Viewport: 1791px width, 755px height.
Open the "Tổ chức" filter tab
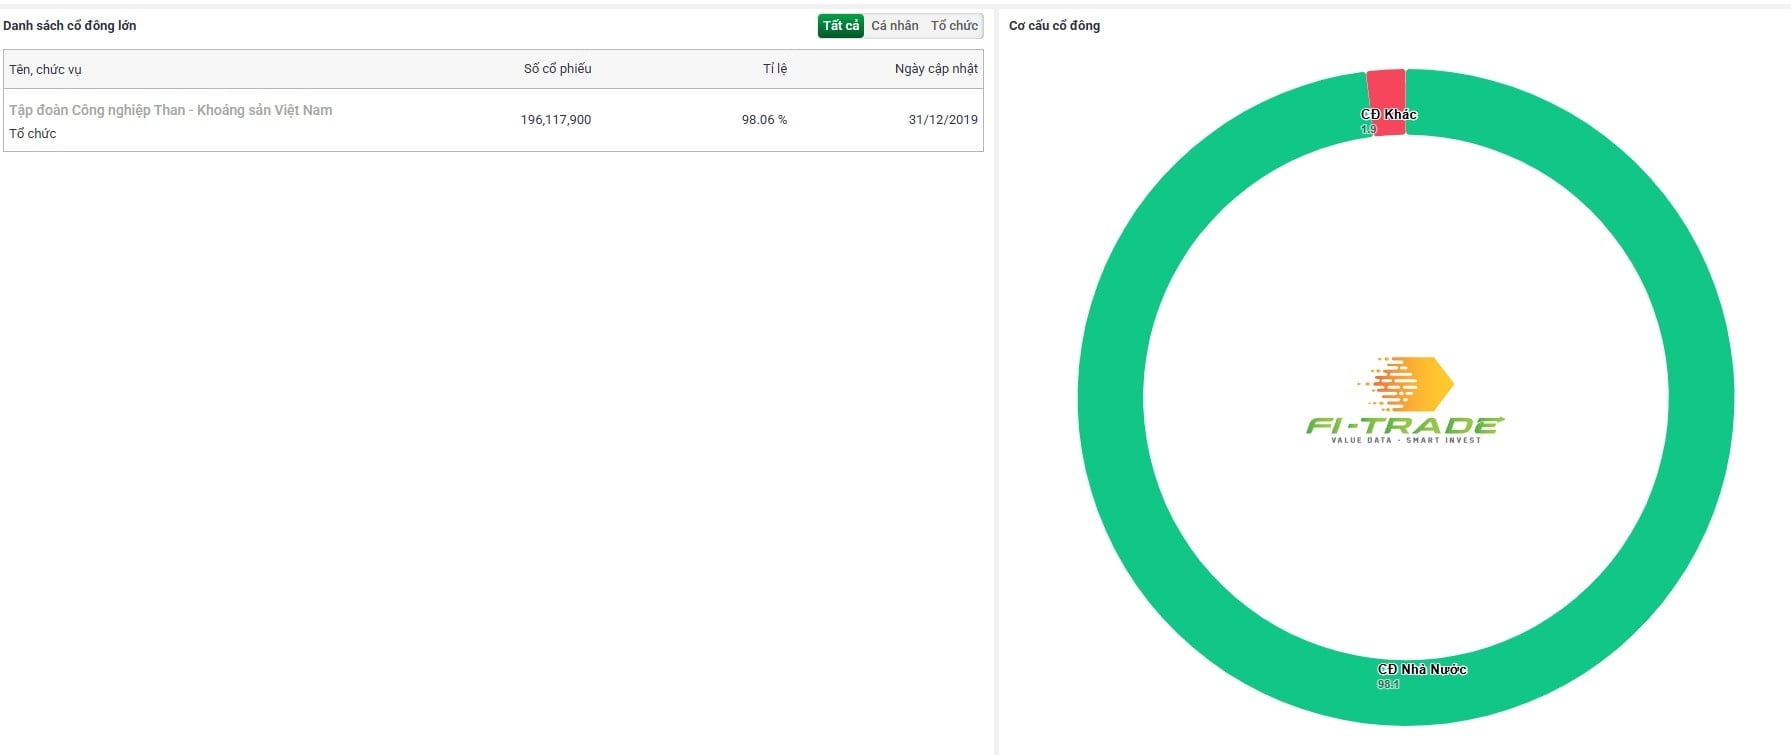pyautogui.click(x=954, y=26)
